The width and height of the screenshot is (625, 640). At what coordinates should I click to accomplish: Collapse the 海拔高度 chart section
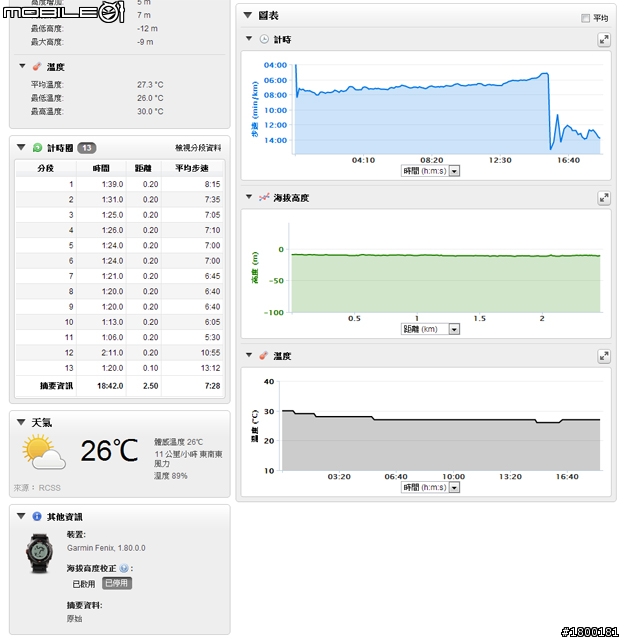[249, 197]
